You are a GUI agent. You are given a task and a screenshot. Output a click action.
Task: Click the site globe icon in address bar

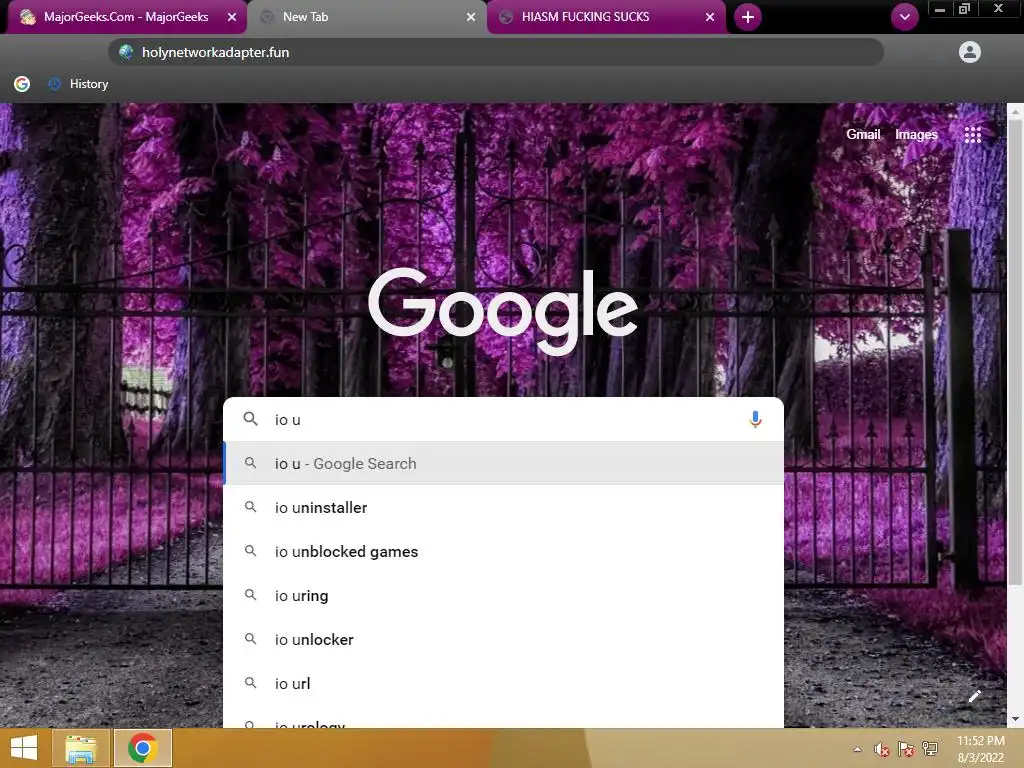126,52
